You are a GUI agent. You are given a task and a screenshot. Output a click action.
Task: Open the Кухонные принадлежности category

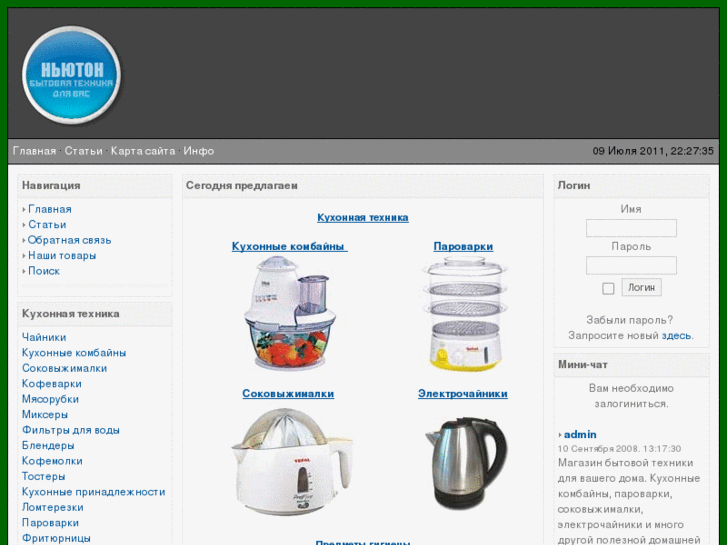[x=93, y=492]
